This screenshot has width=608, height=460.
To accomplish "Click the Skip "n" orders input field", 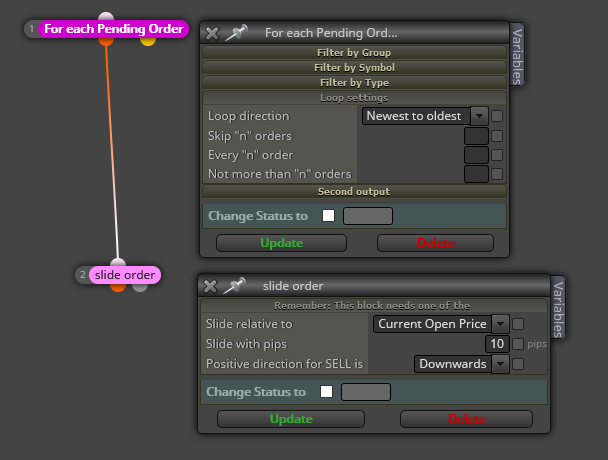I will click(x=476, y=136).
